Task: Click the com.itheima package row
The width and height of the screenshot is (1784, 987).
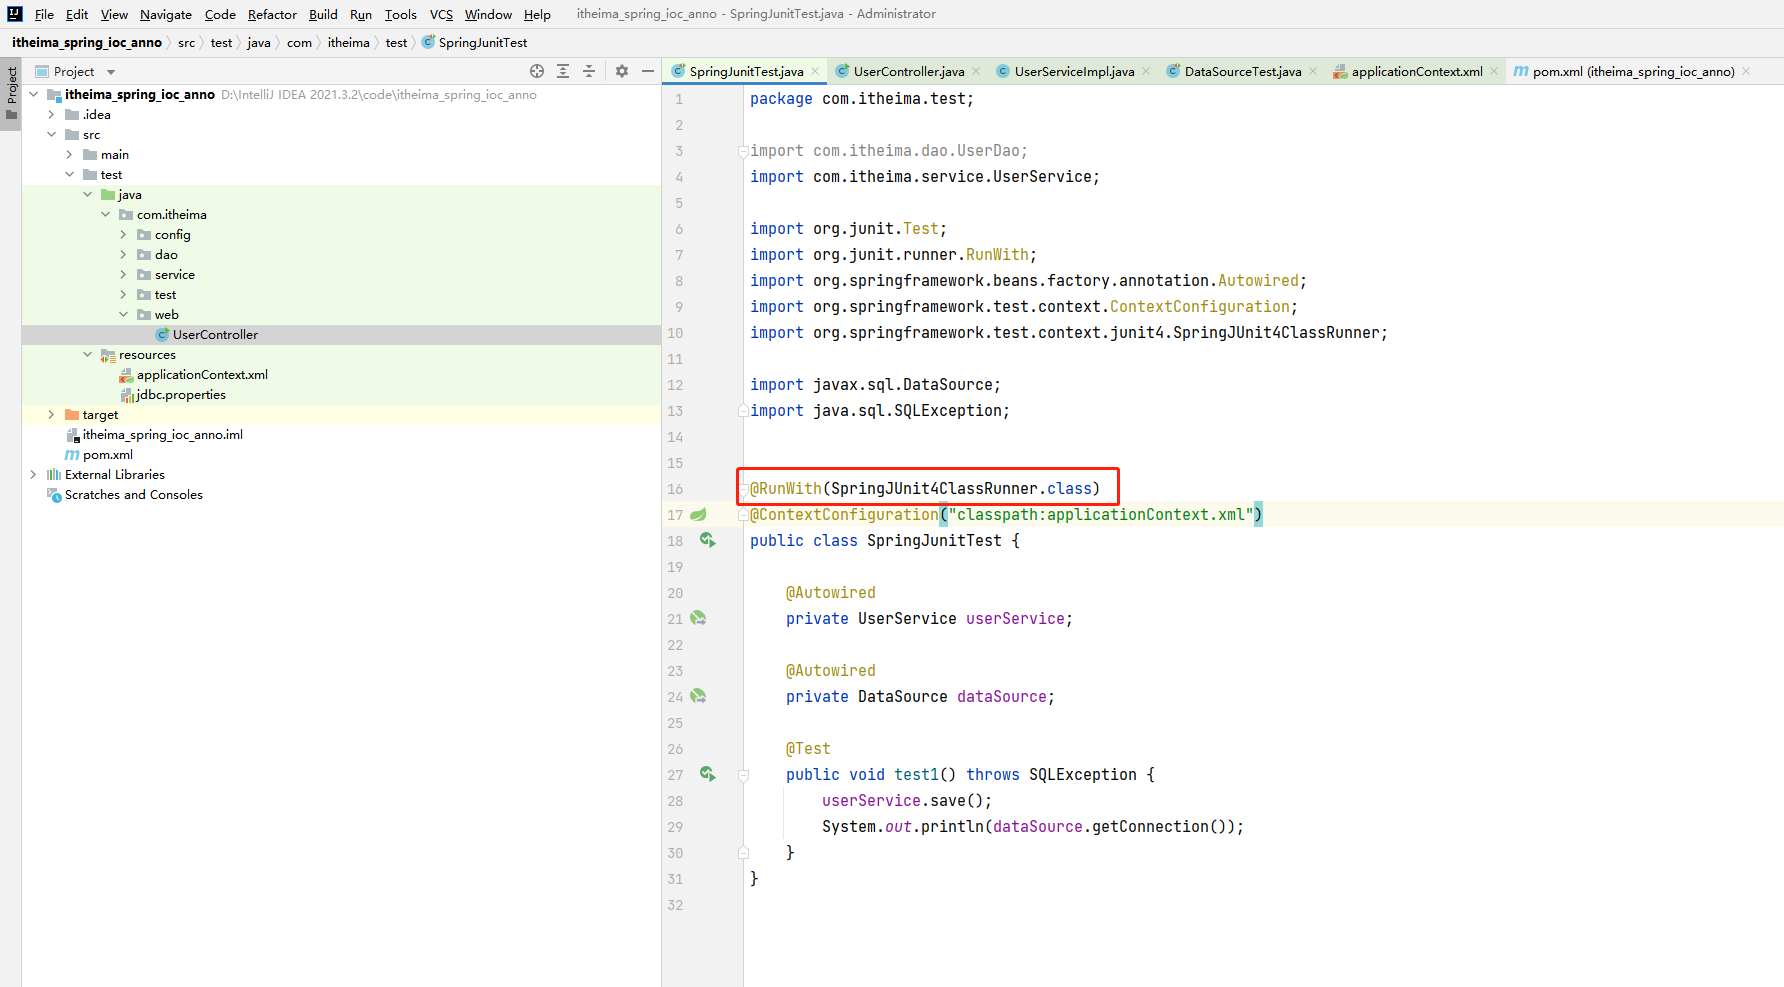Action: [x=341, y=214]
